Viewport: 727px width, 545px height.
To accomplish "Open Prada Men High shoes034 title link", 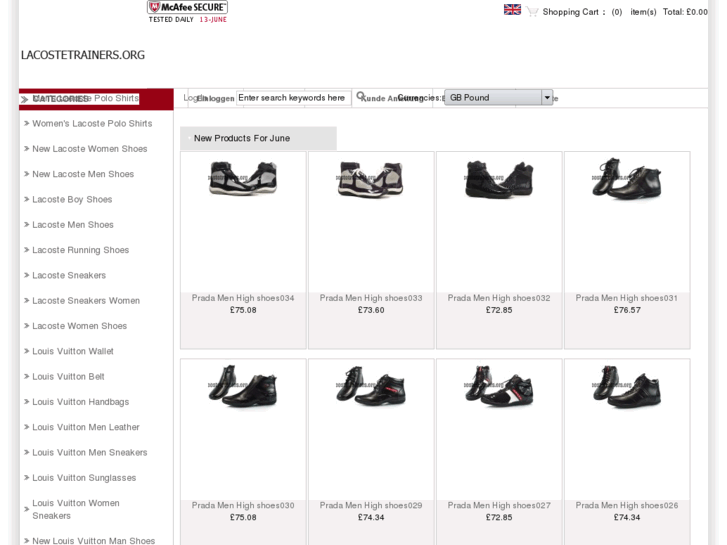I will [x=243, y=298].
